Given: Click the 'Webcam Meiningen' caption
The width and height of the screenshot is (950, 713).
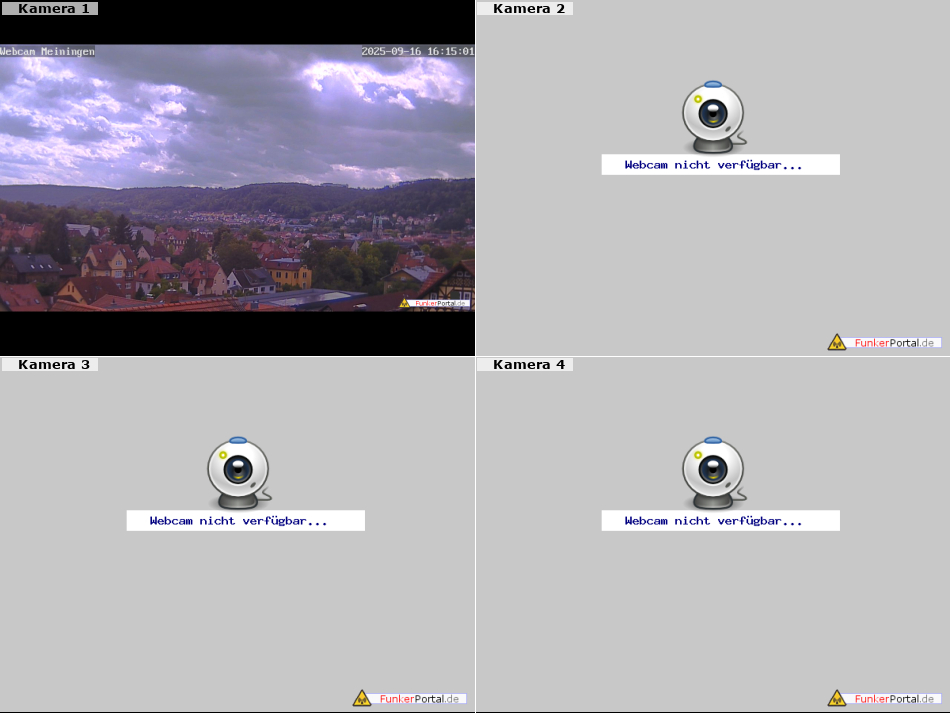Looking at the screenshot, I should [47, 51].
